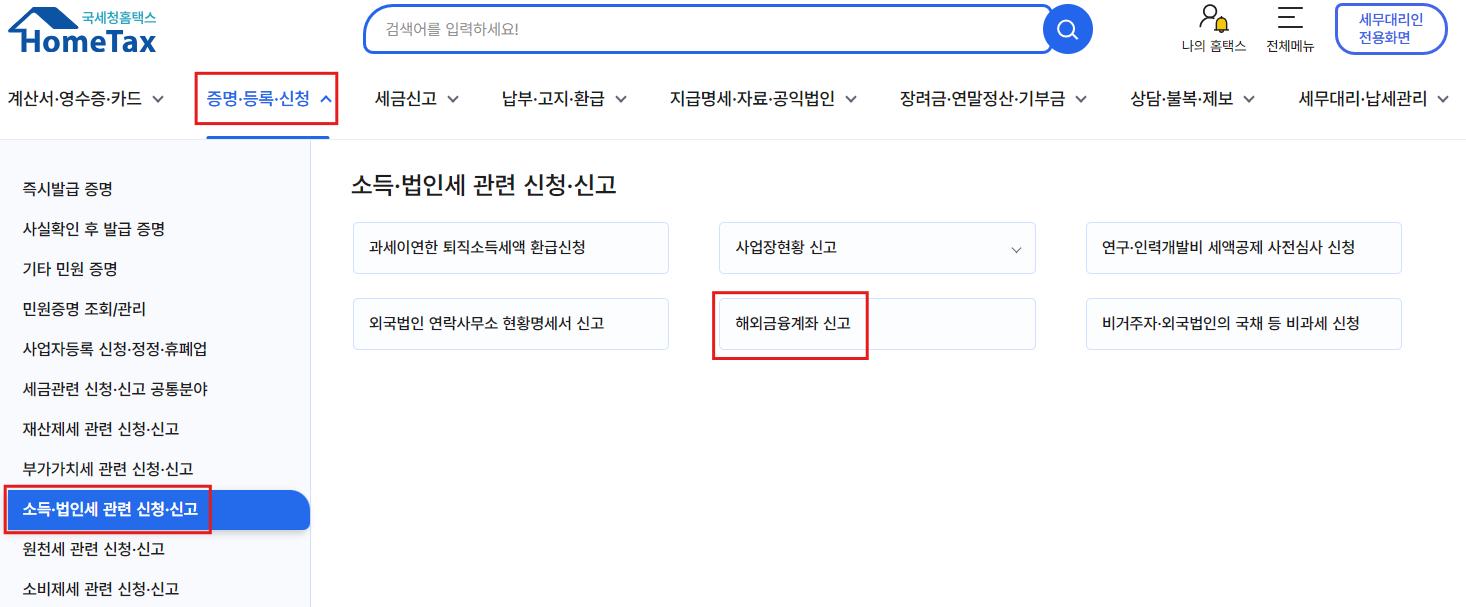Open 나의 홈택스 user icon
Image resolution: width=1466 pixels, height=607 pixels.
point(1213,19)
